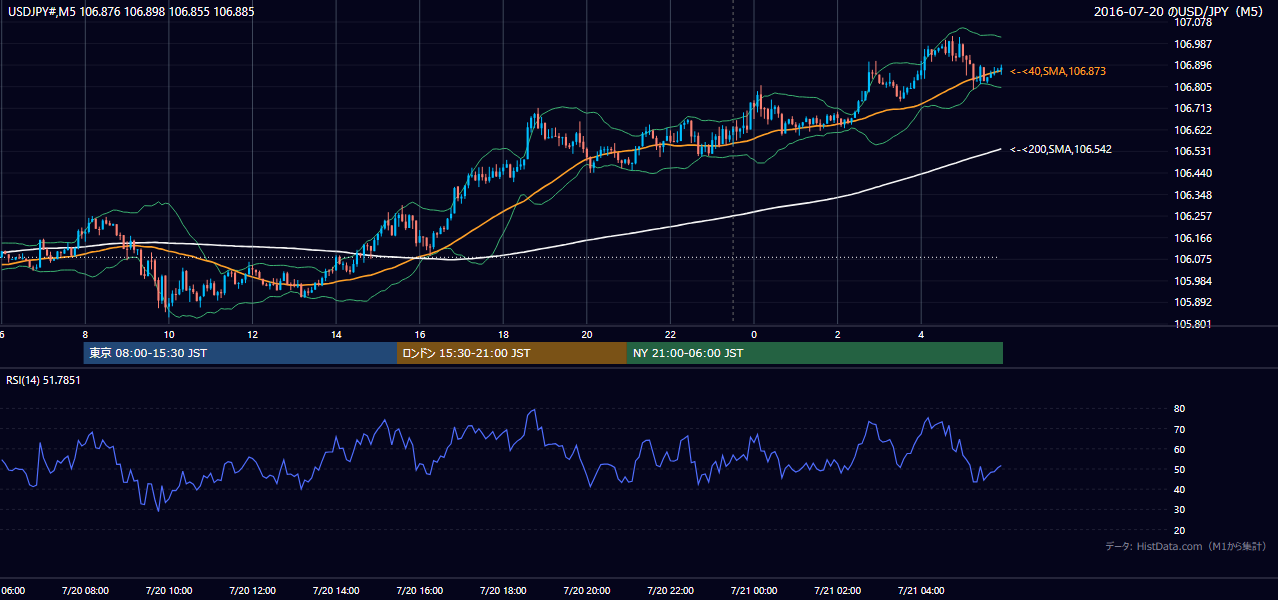The width and height of the screenshot is (1278, 600).
Task: Click the NY 21:00-06:00 JST session bar
Action: pyautogui.click(x=815, y=353)
